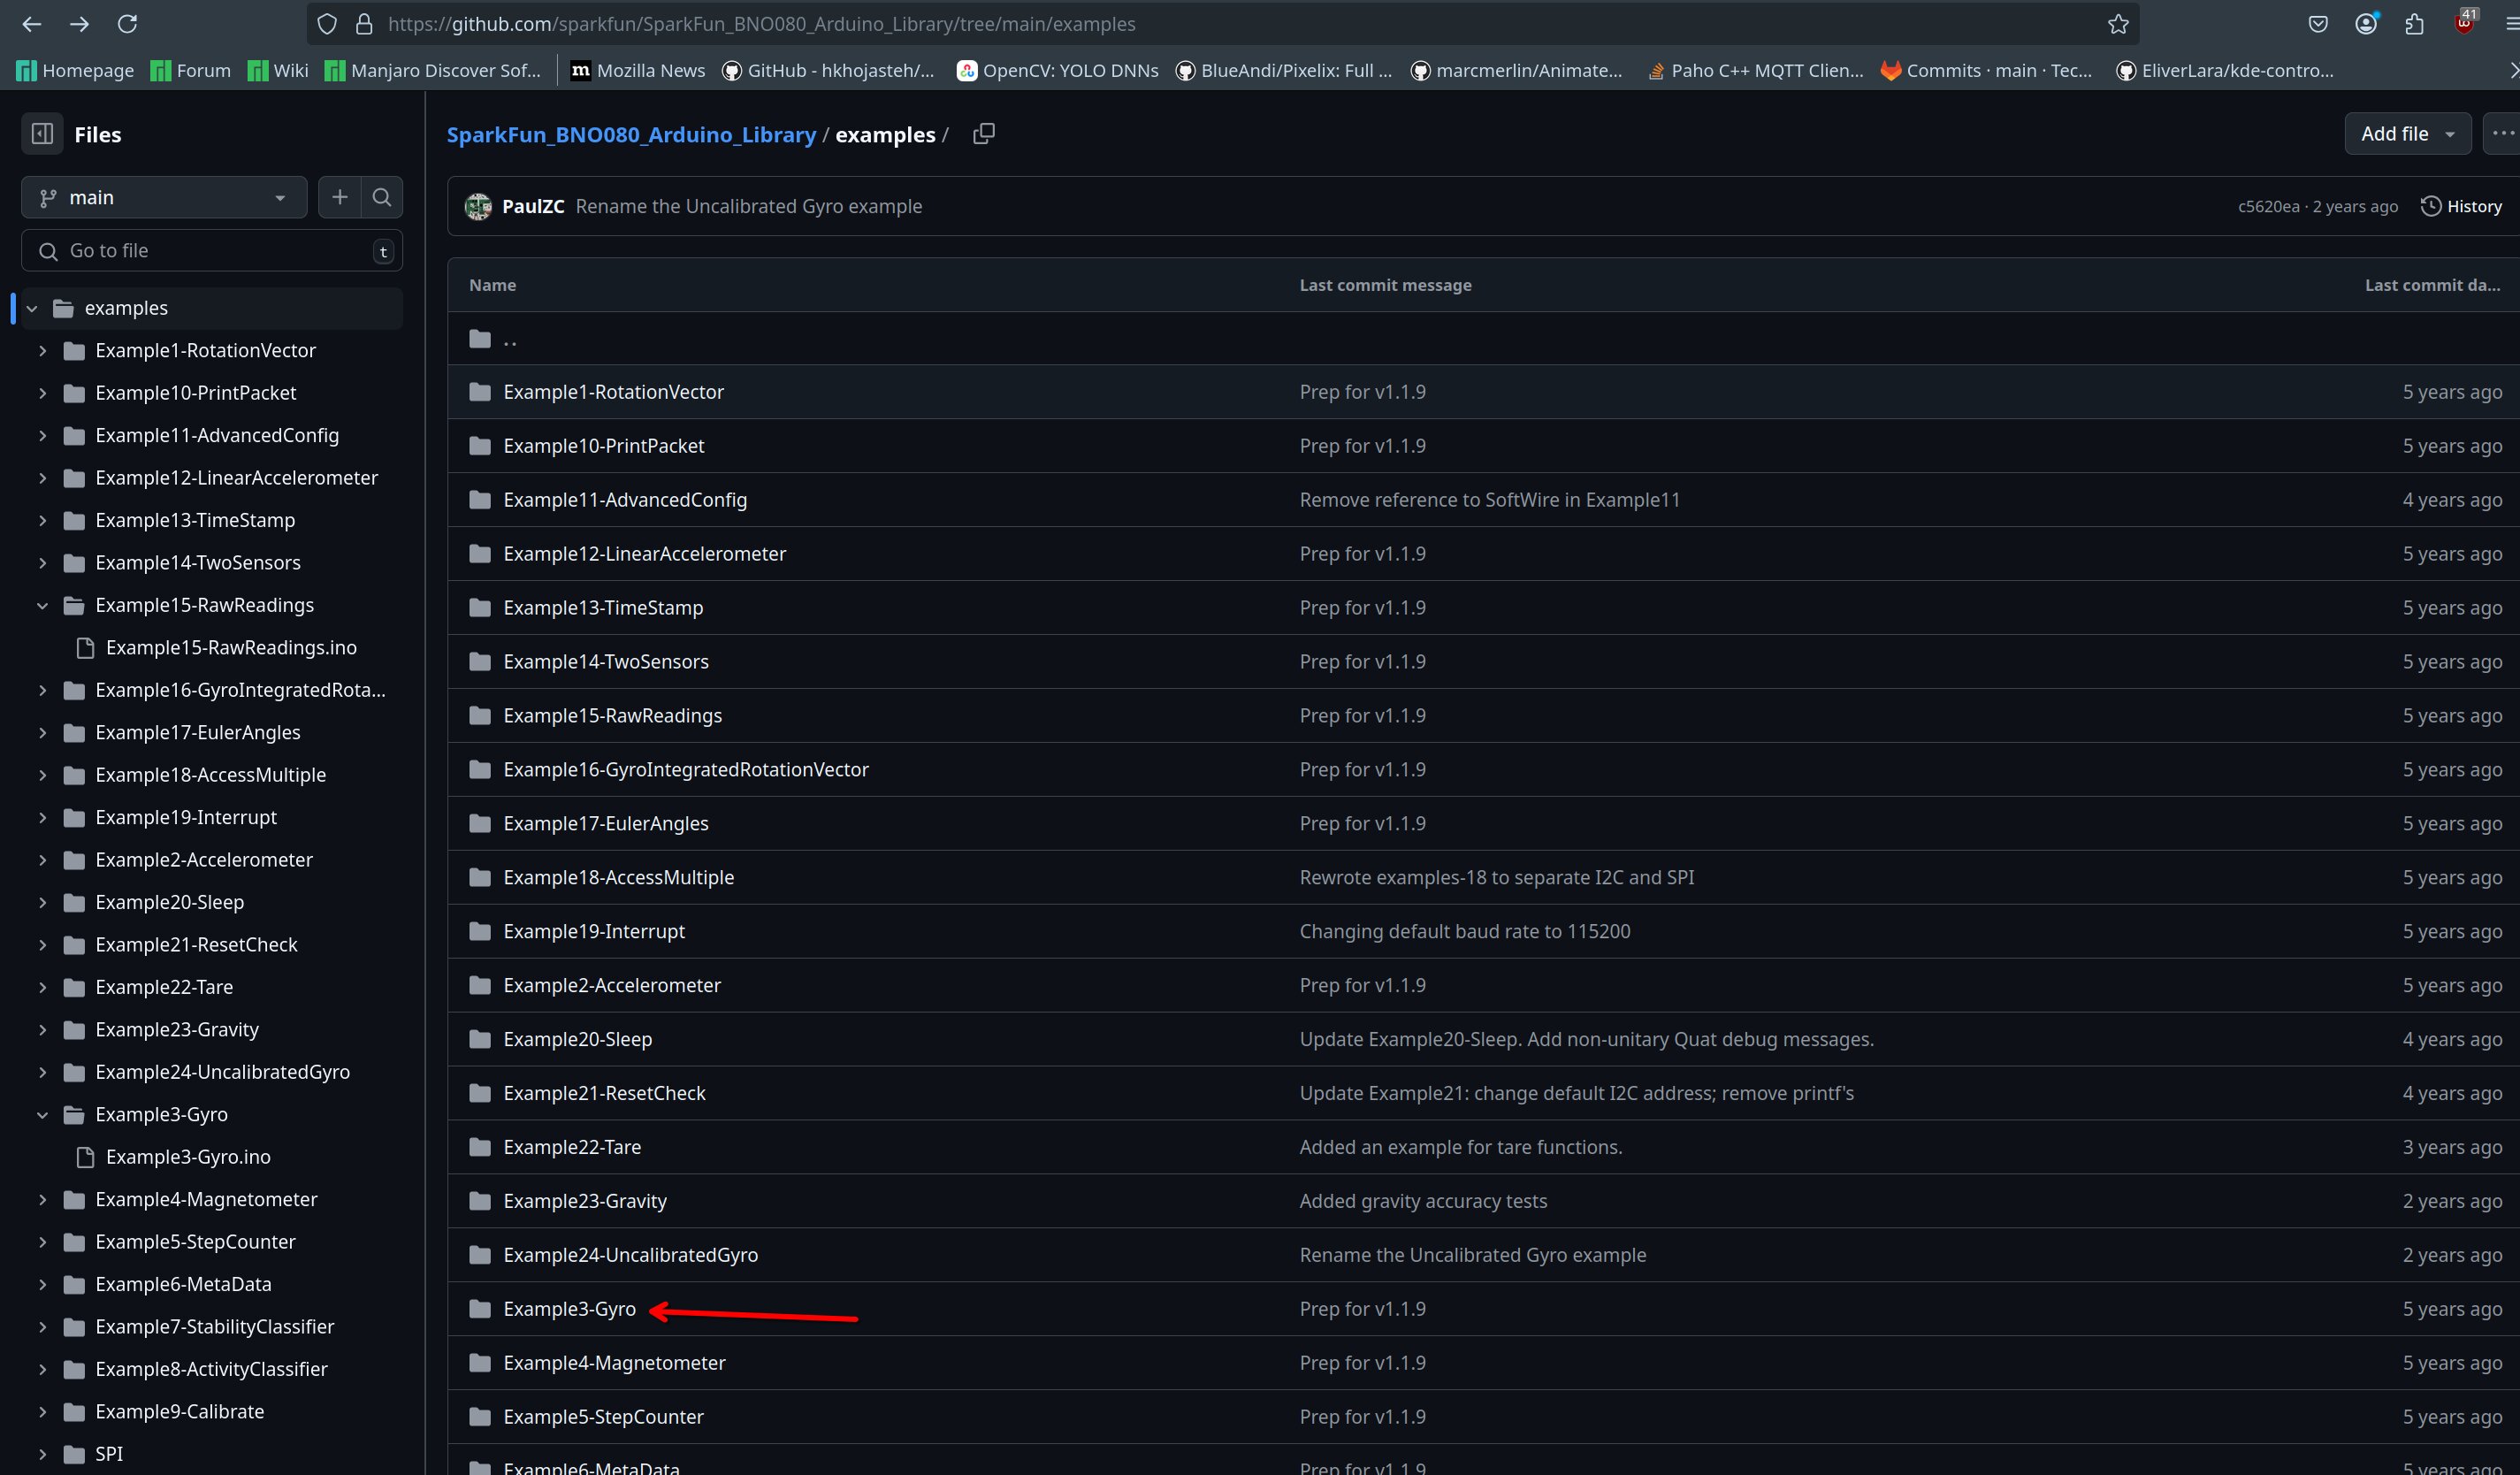
Task: Open Example15-RawReadings.ino file icon in tree
Action: (x=86, y=647)
